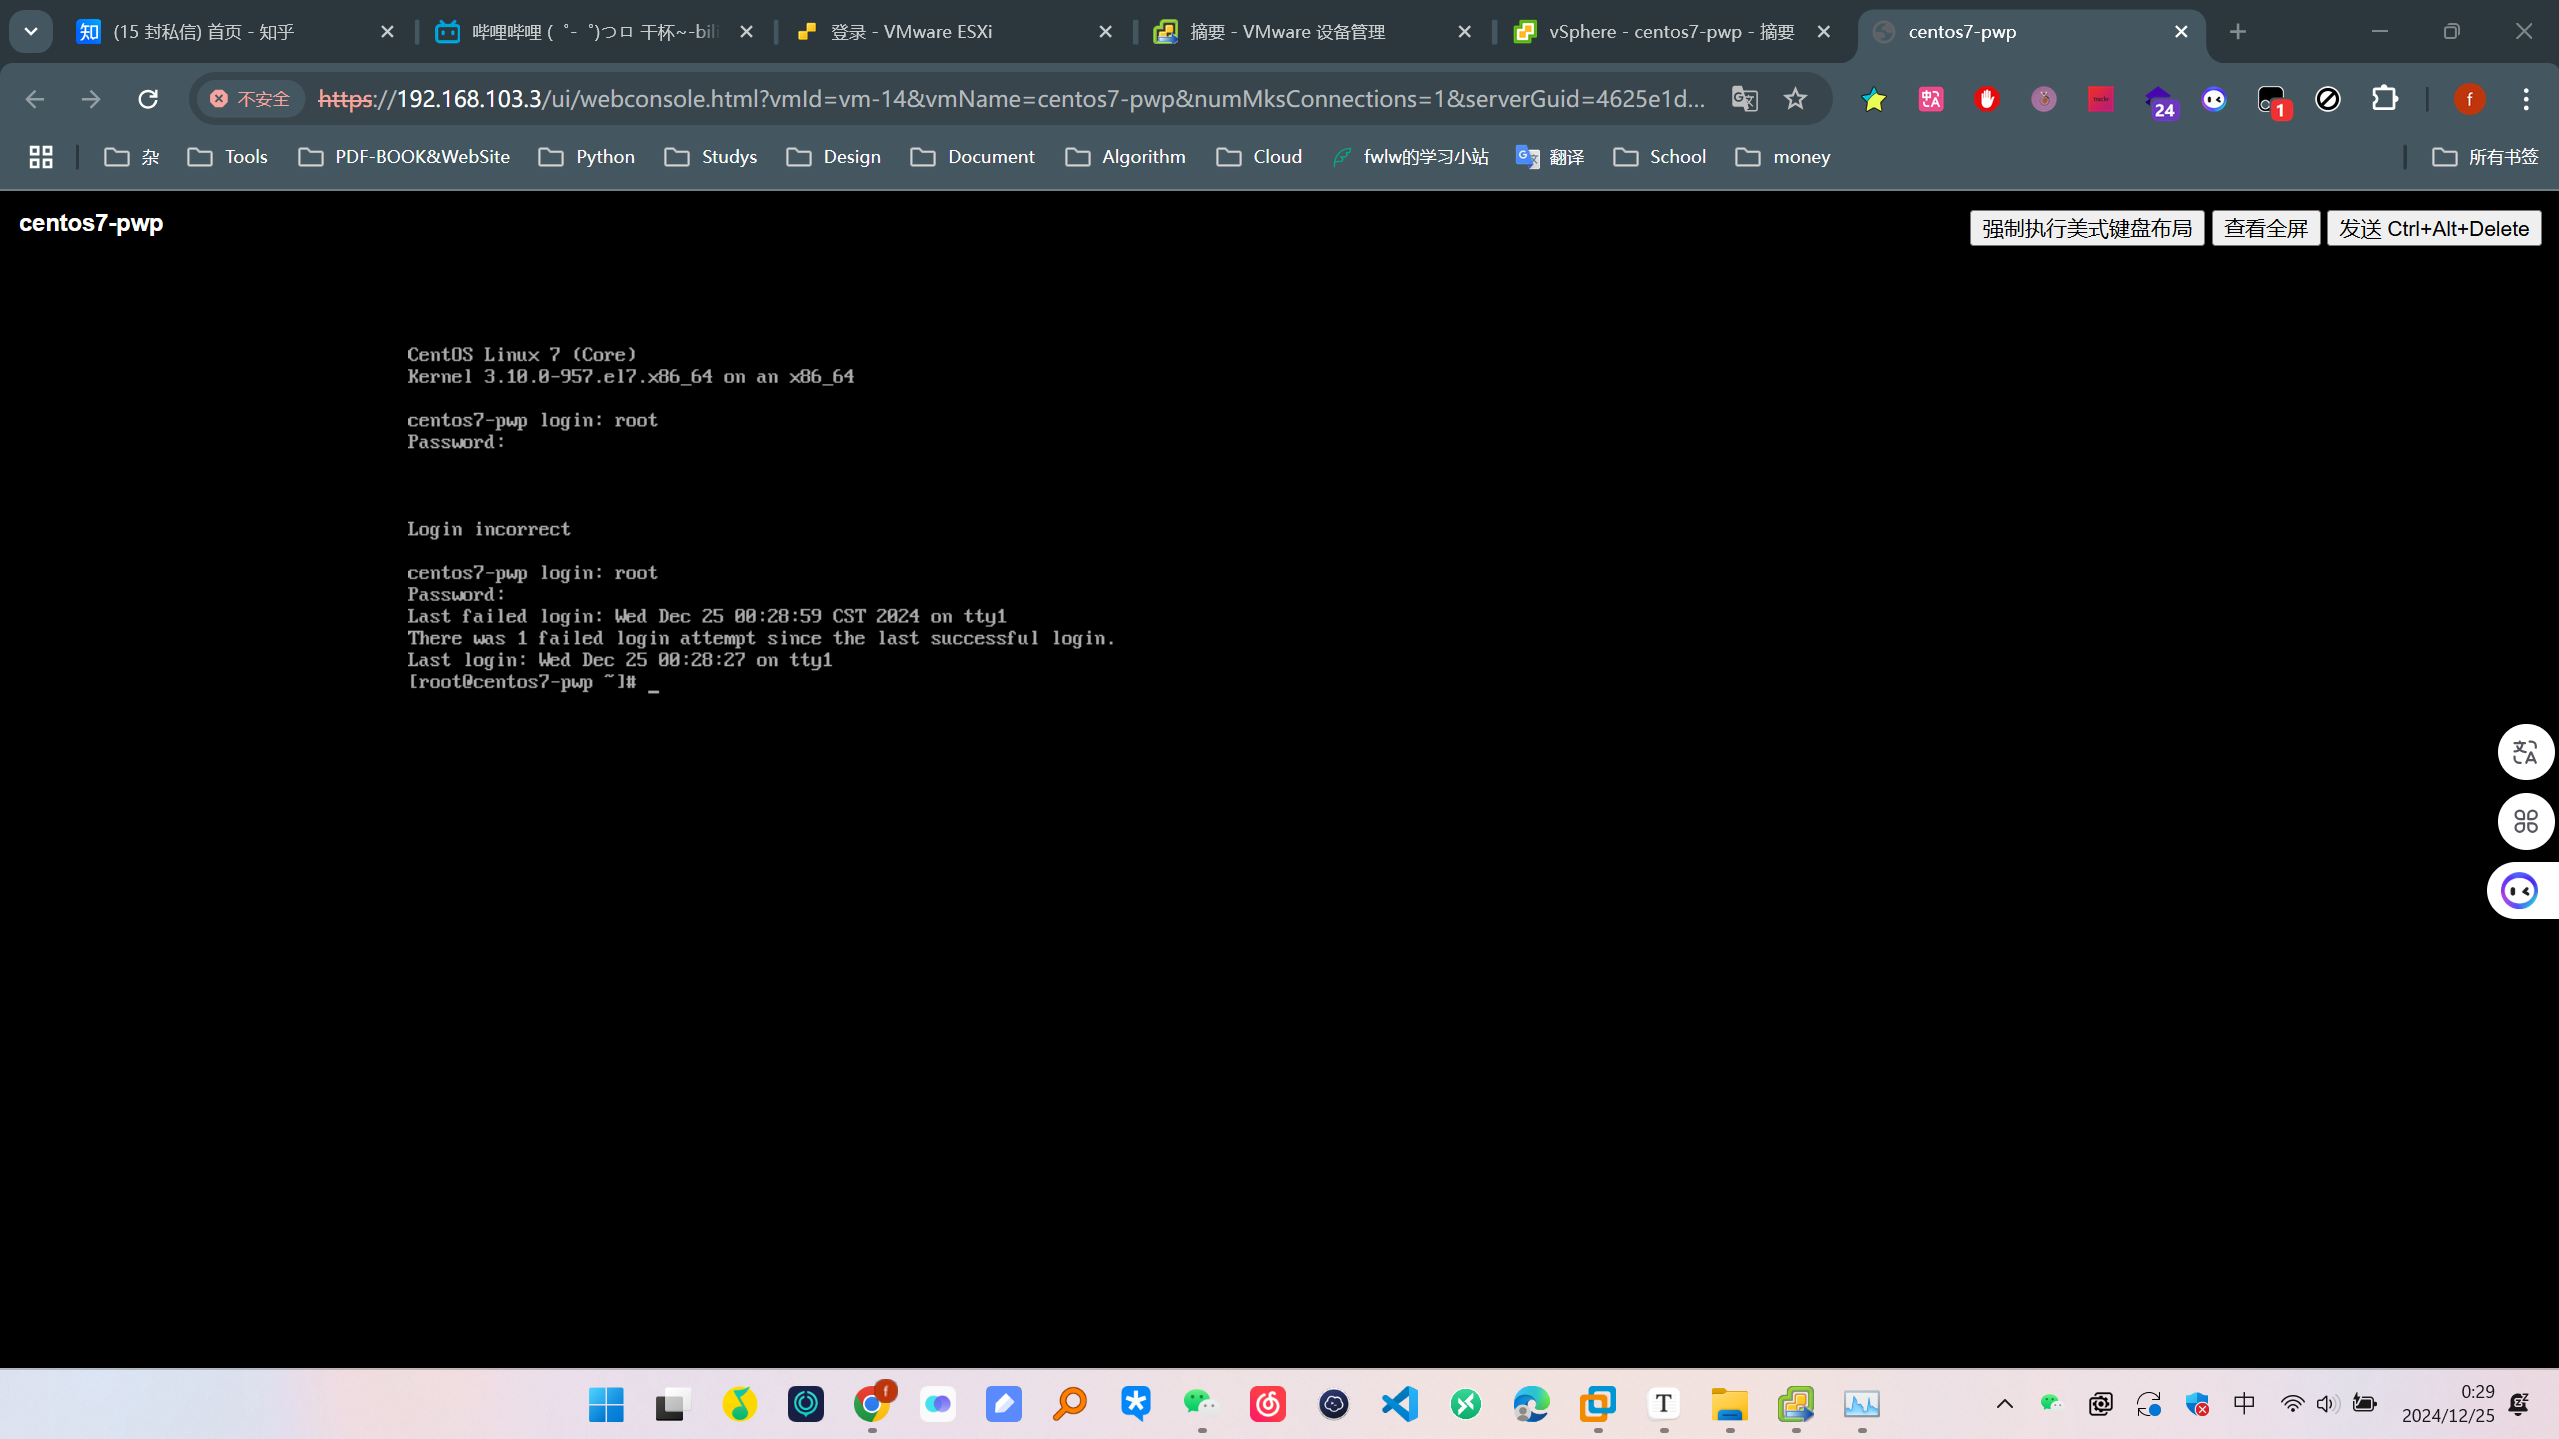Show hidden system tray icons
This screenshot has width=2559, height=1439.
(x=2004, y=1404)
